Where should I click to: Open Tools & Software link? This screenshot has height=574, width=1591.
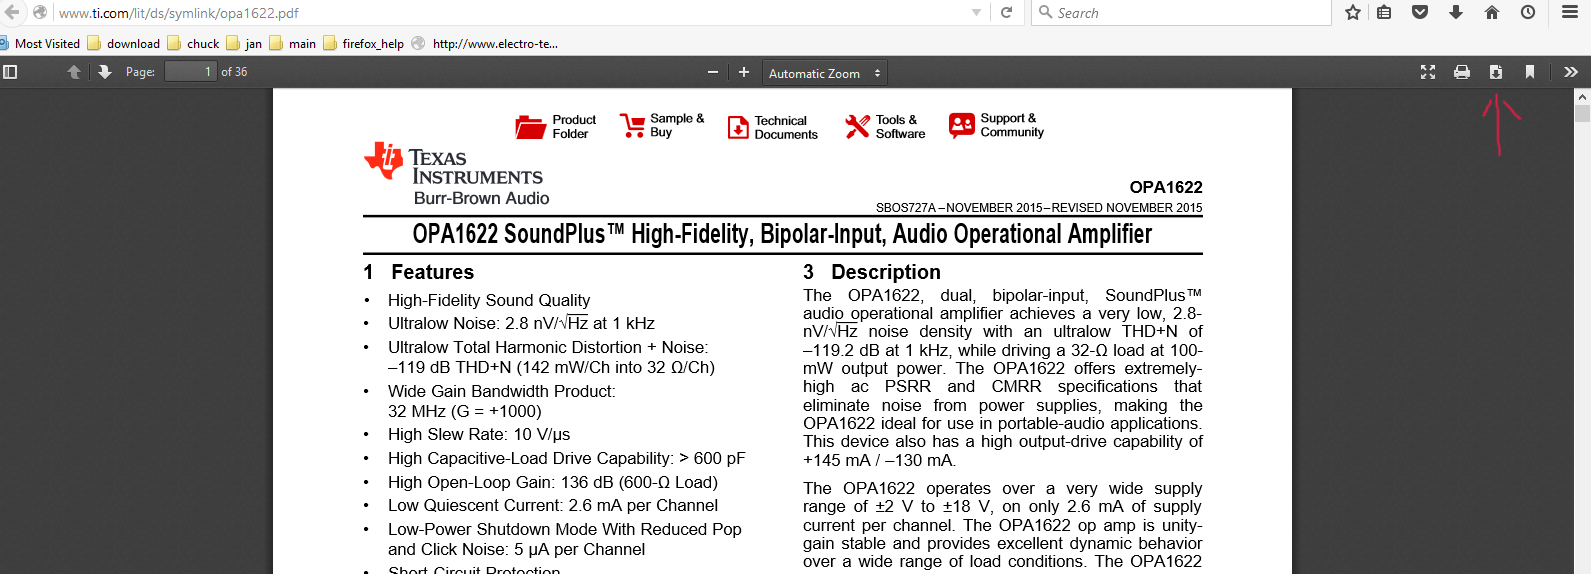(885, 126)
